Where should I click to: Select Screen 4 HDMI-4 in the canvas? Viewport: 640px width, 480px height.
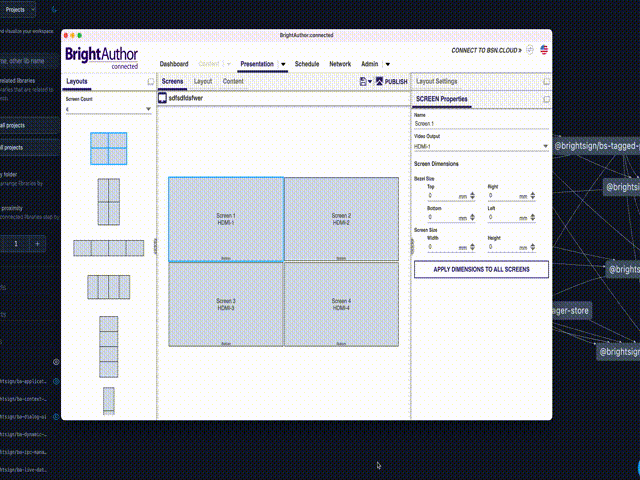pyautogui.click(x=341, y=304)
